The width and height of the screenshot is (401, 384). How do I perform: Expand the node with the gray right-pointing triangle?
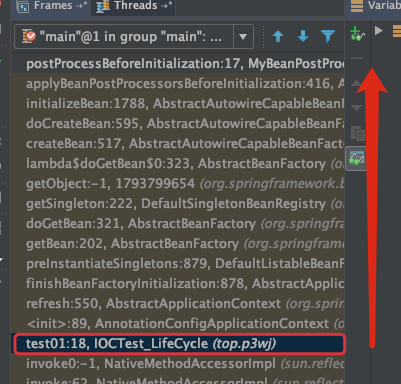[378, 31]
